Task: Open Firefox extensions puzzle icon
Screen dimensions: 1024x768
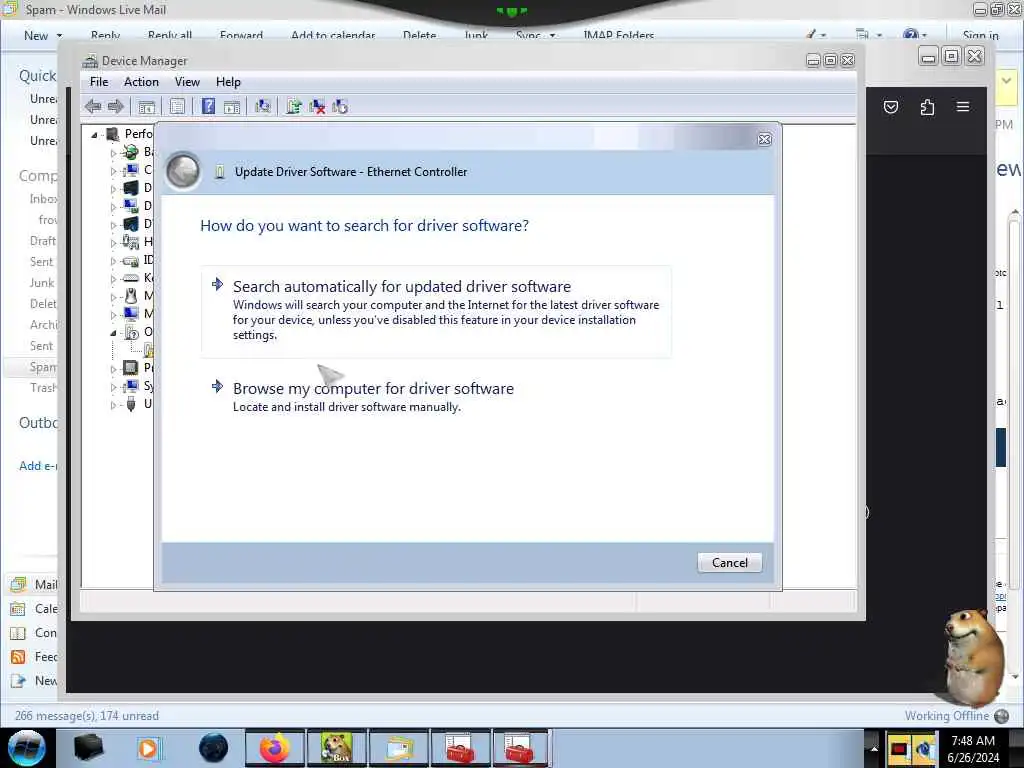Action: (x=927, y=106)
